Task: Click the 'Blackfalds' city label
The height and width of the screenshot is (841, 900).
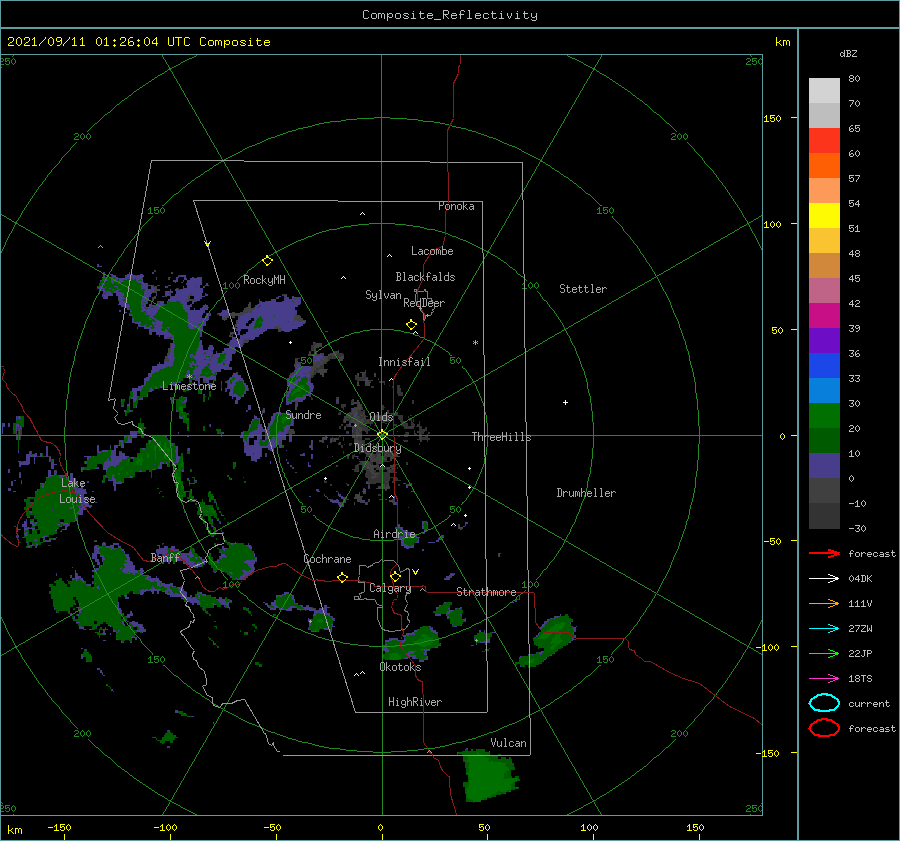Action: (x=425, y=277)
